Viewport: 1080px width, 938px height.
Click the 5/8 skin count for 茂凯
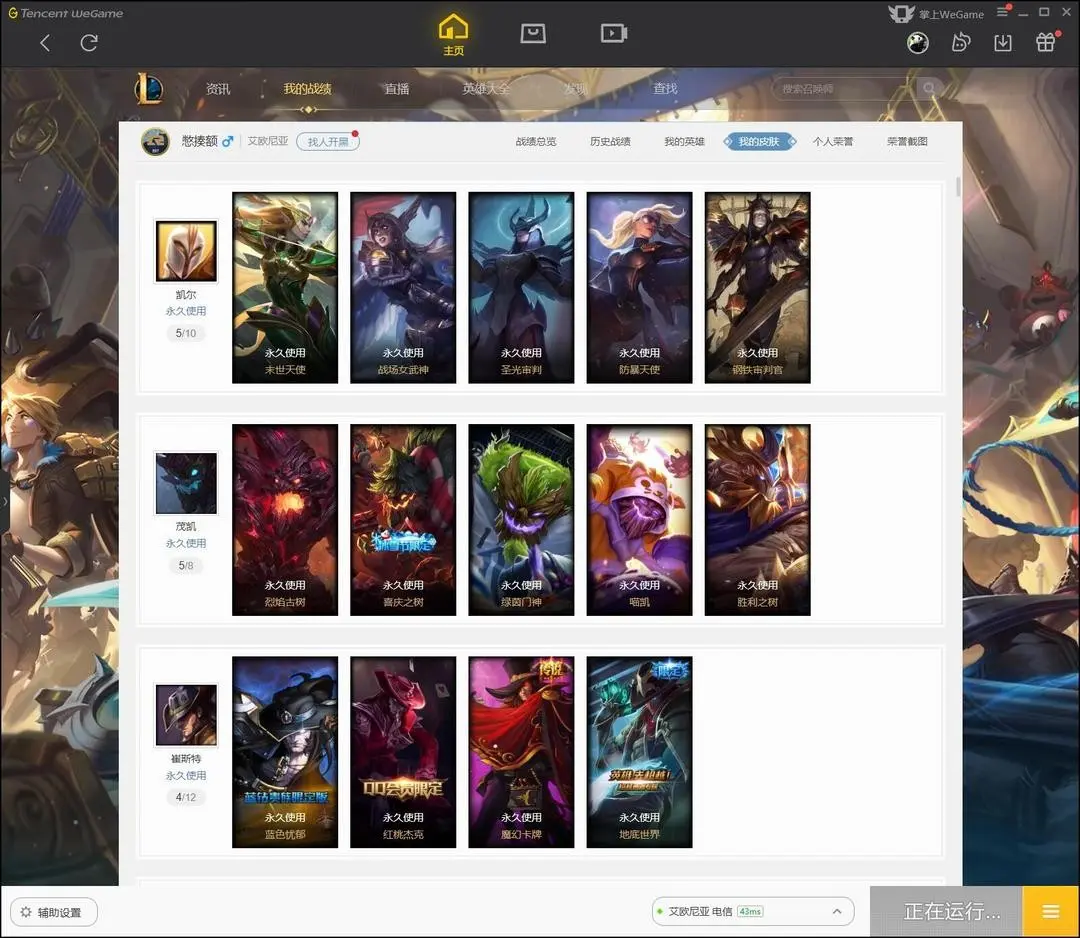click(x=186, y=565)
